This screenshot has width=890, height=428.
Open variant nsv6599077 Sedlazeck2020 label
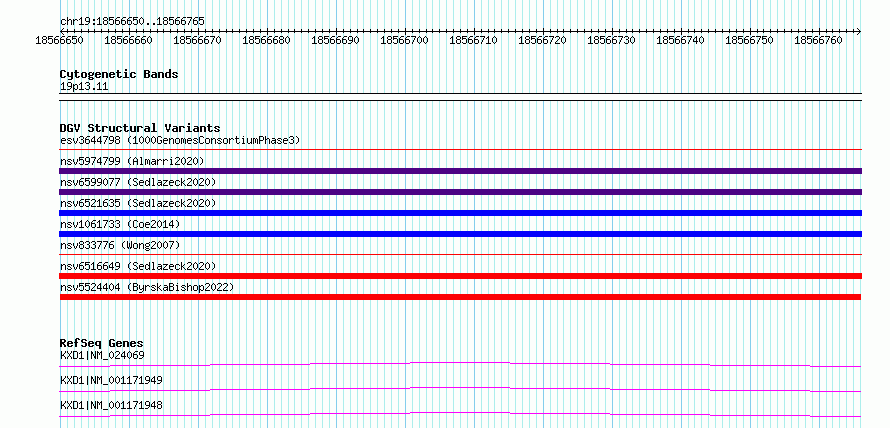(138, 182)
